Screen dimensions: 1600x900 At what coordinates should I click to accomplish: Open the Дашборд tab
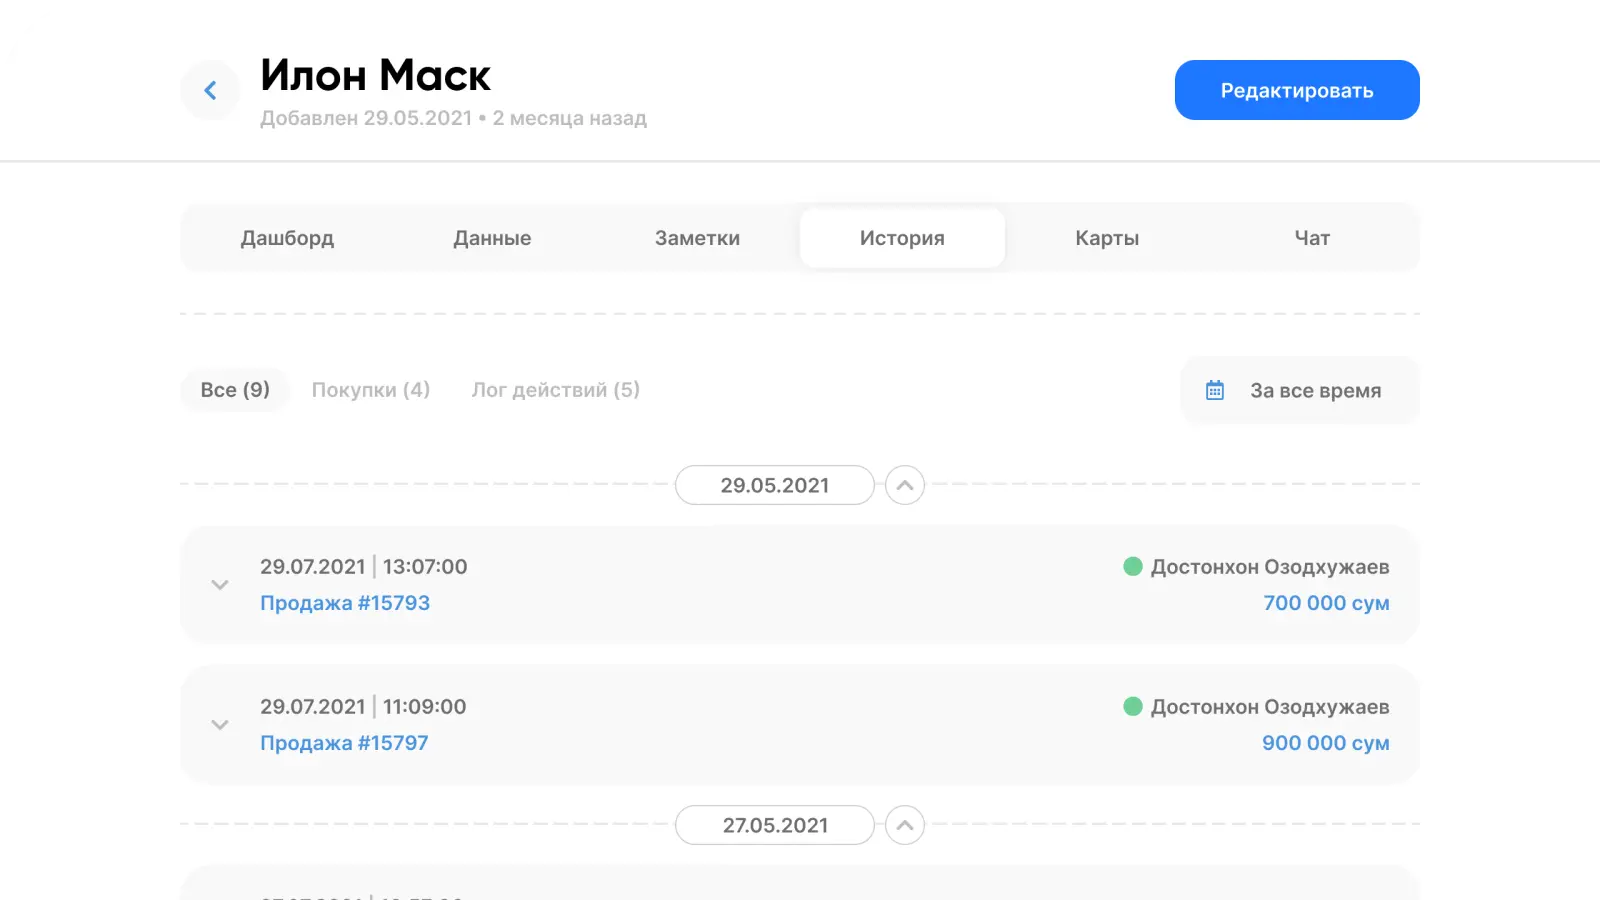(x=287, y=238)
